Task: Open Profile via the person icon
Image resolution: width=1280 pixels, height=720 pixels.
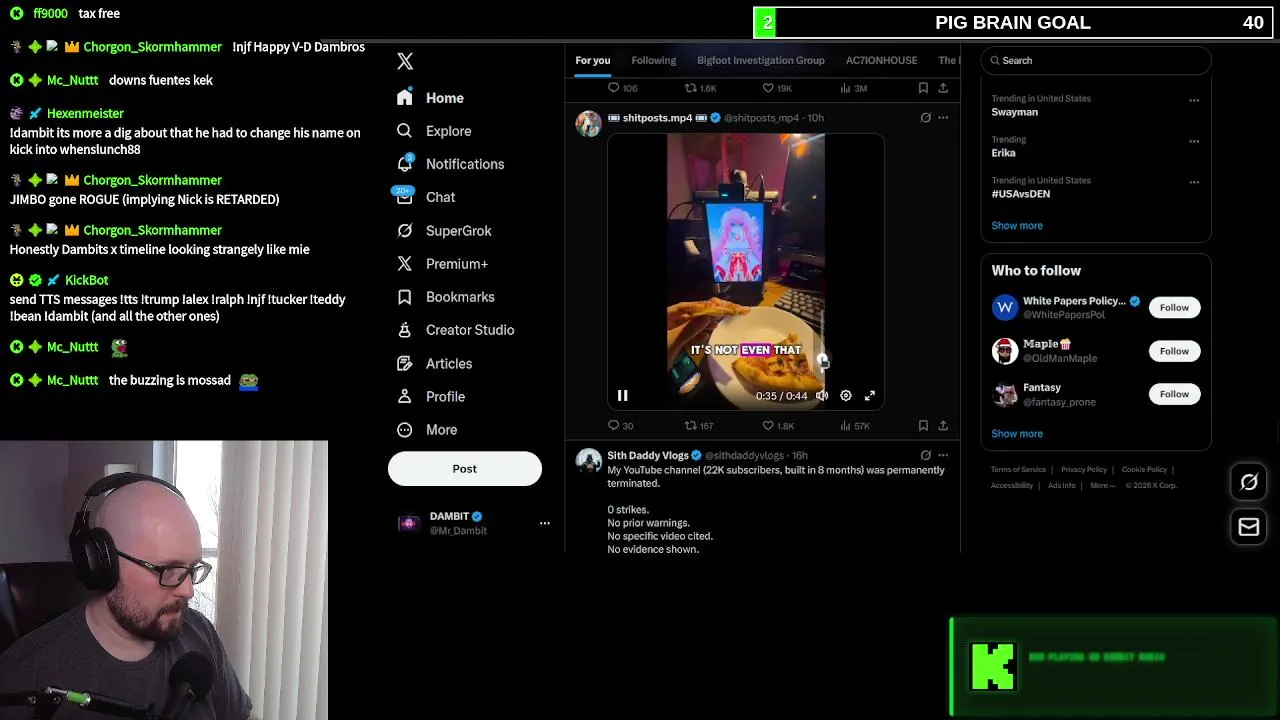Action: (x=404, y=396)
